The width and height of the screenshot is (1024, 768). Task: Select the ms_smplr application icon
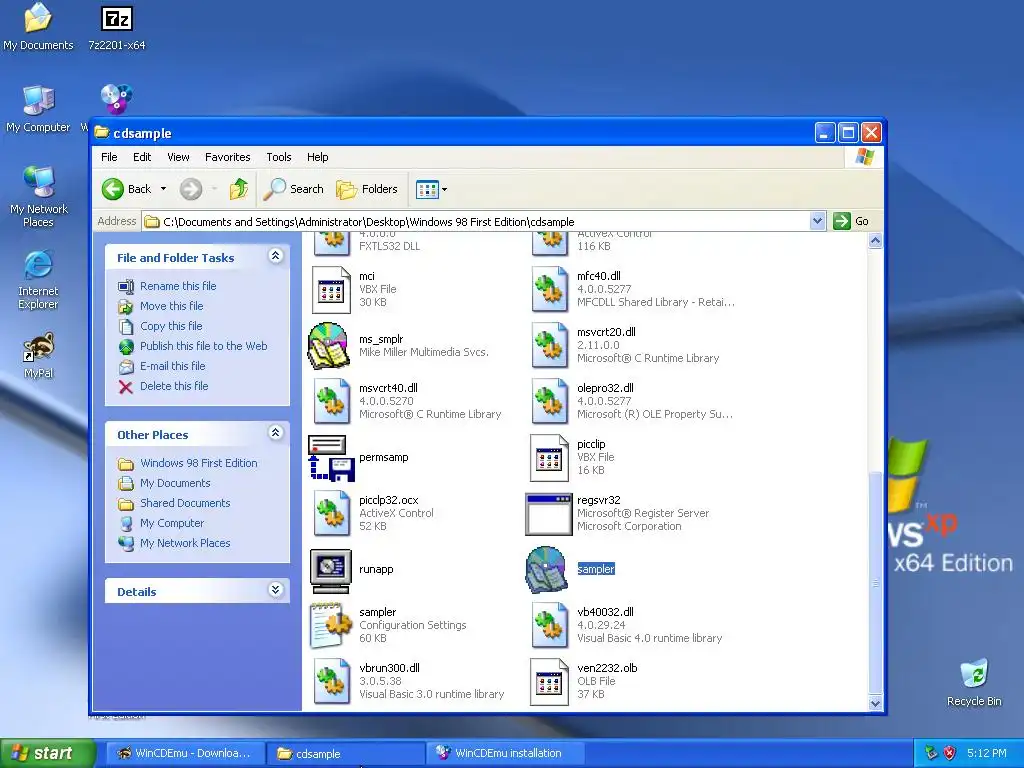pyautogui.click(x=329, y=345)
